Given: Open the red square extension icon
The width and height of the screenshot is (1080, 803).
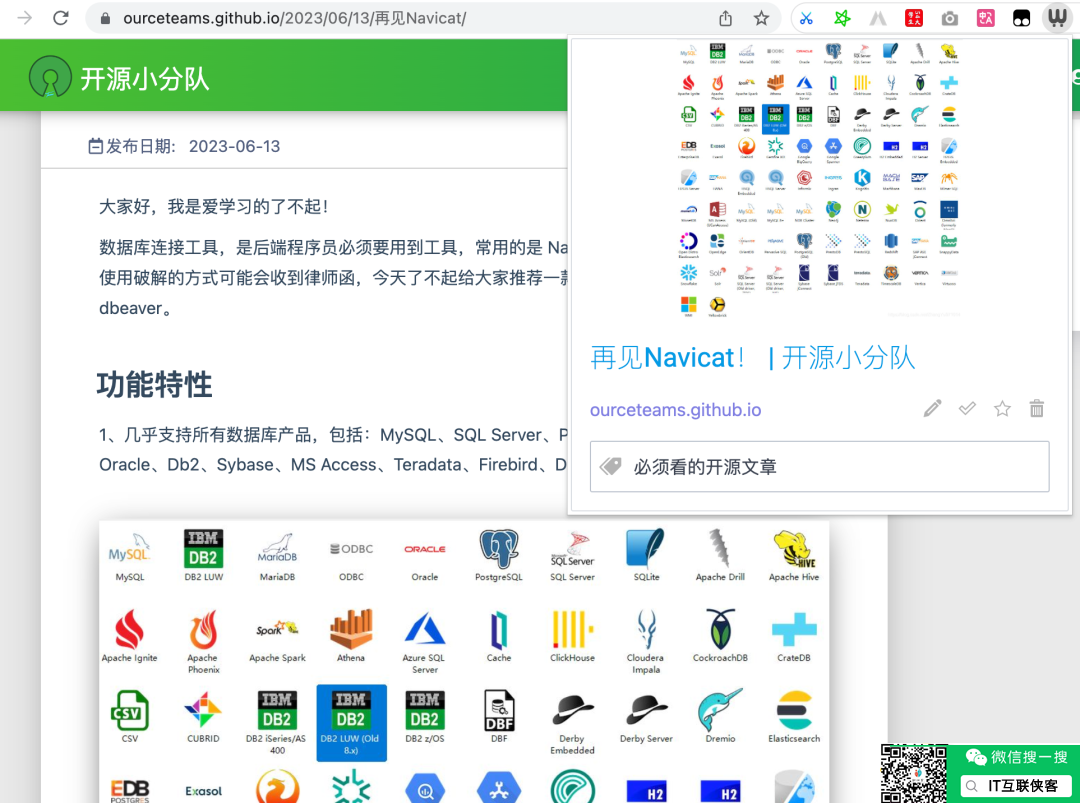Looking at the screenshot, I should tap(913, 19).
